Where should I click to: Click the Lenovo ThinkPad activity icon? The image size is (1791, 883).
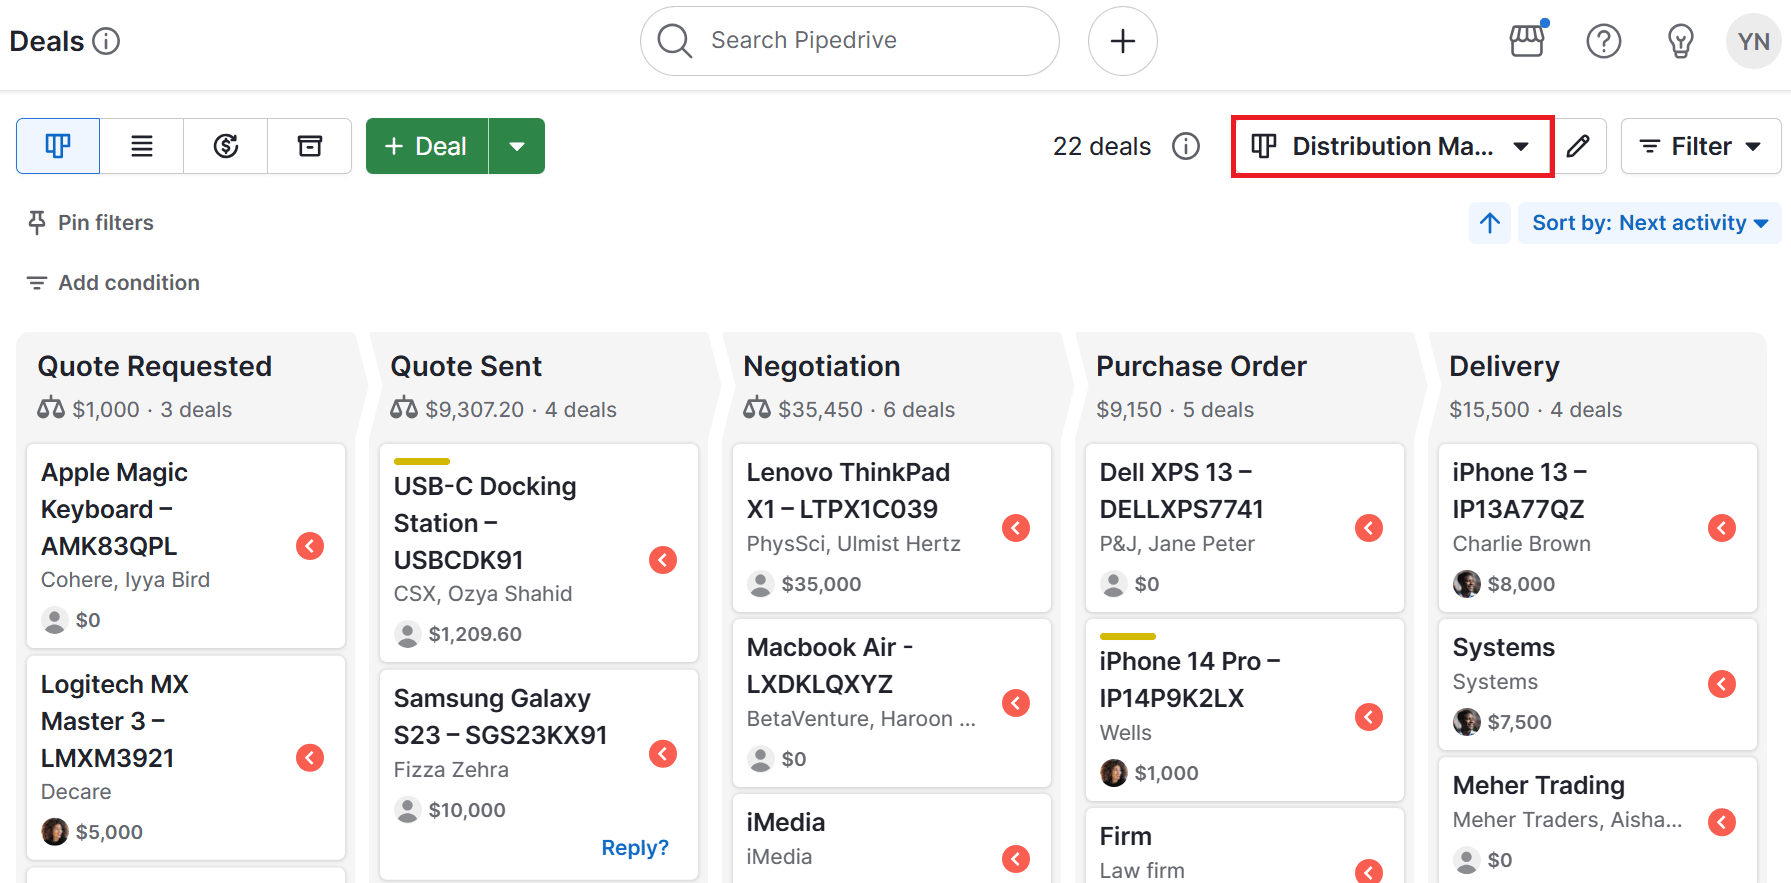[x=1016, y=528]
